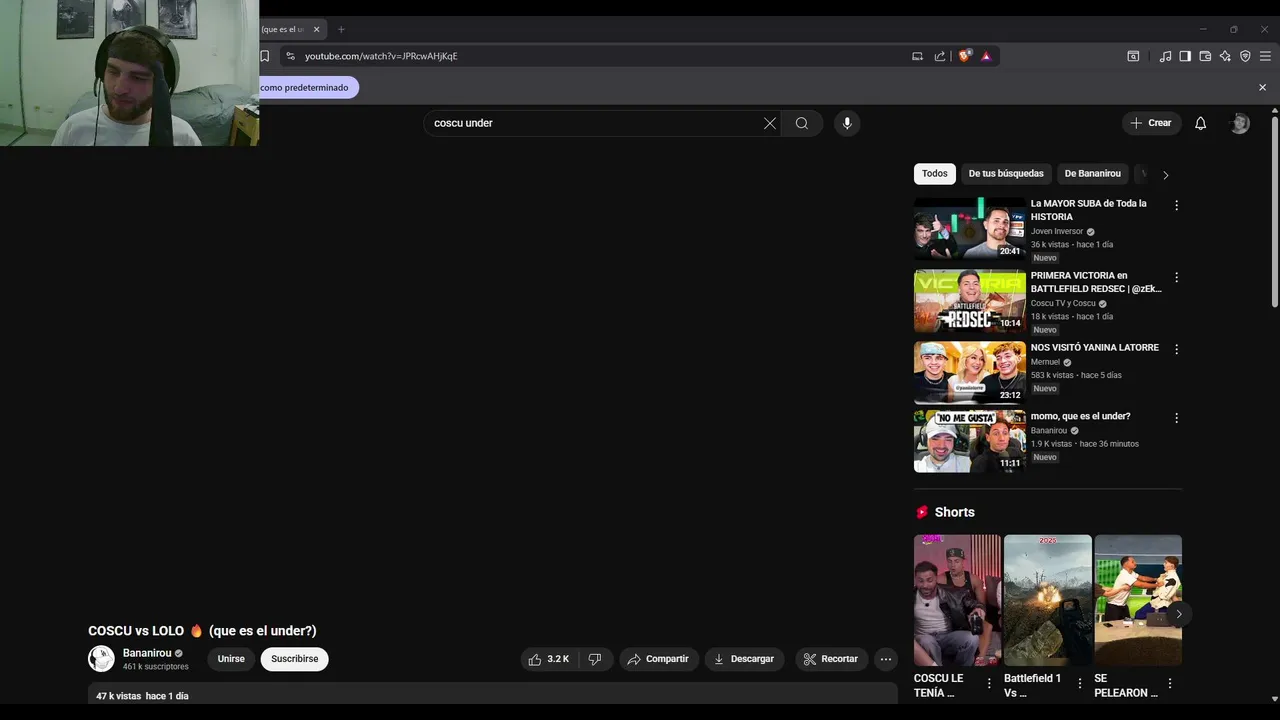Screen dimensions: 1280x720
Task: Open Leo AI sparkle icon
Action: [x=1225, y=56]
